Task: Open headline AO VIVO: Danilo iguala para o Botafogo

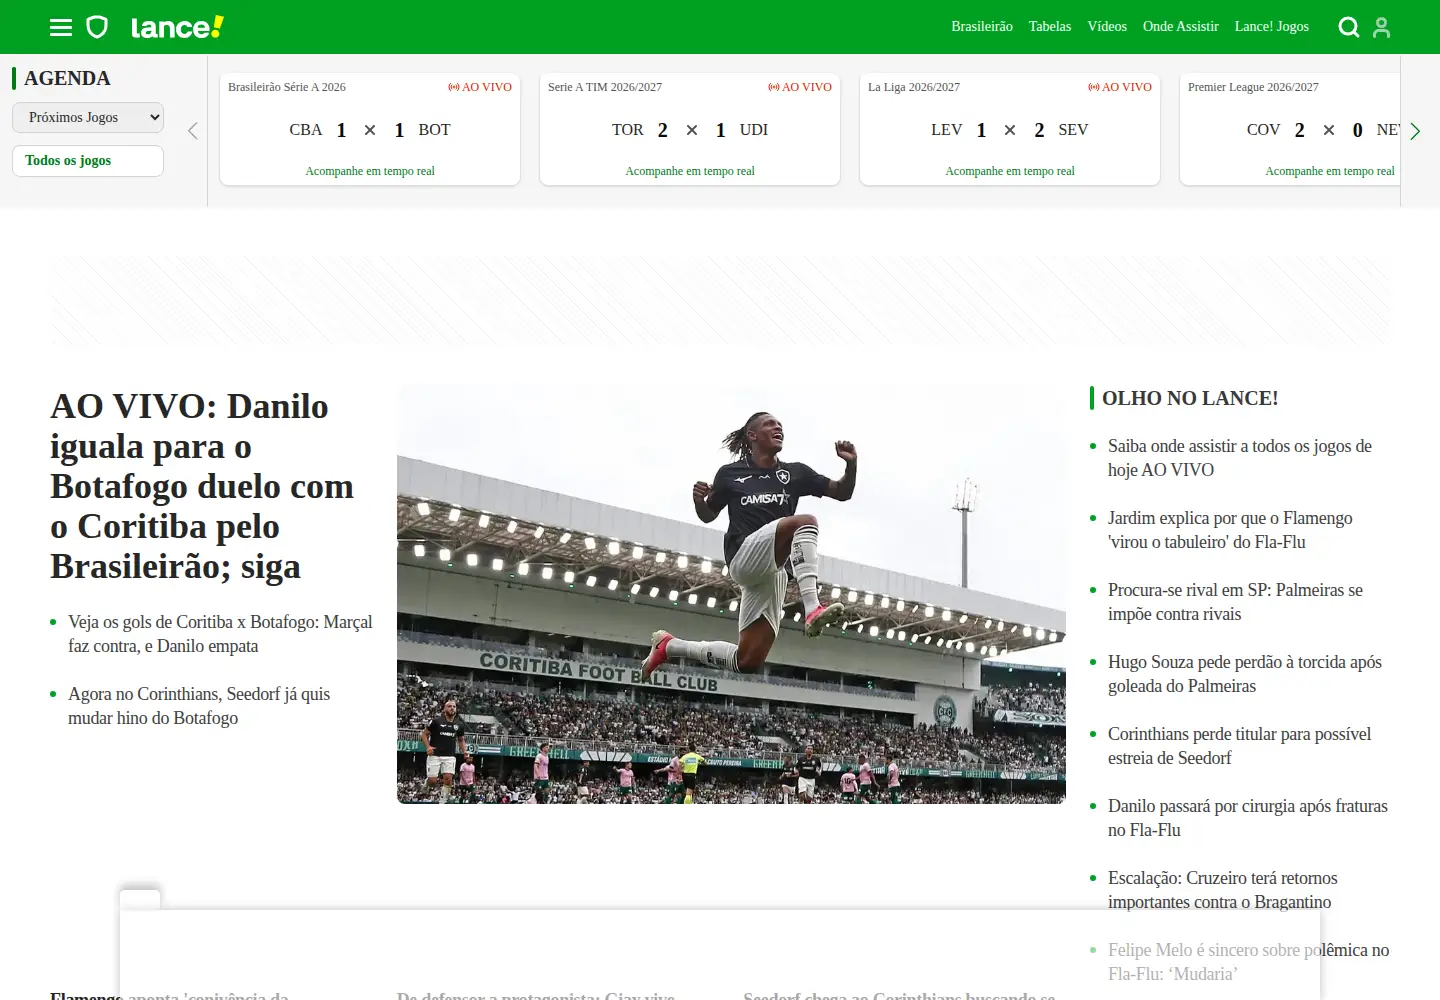Action: click(202, 486)
